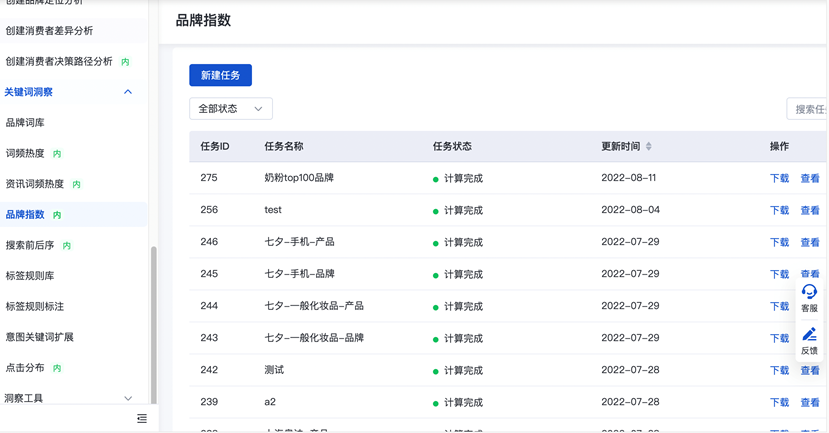The width and height of the screenshot is (829, 433).
Task: Expand the 洞察工具 section
Action: pos(128,398)
